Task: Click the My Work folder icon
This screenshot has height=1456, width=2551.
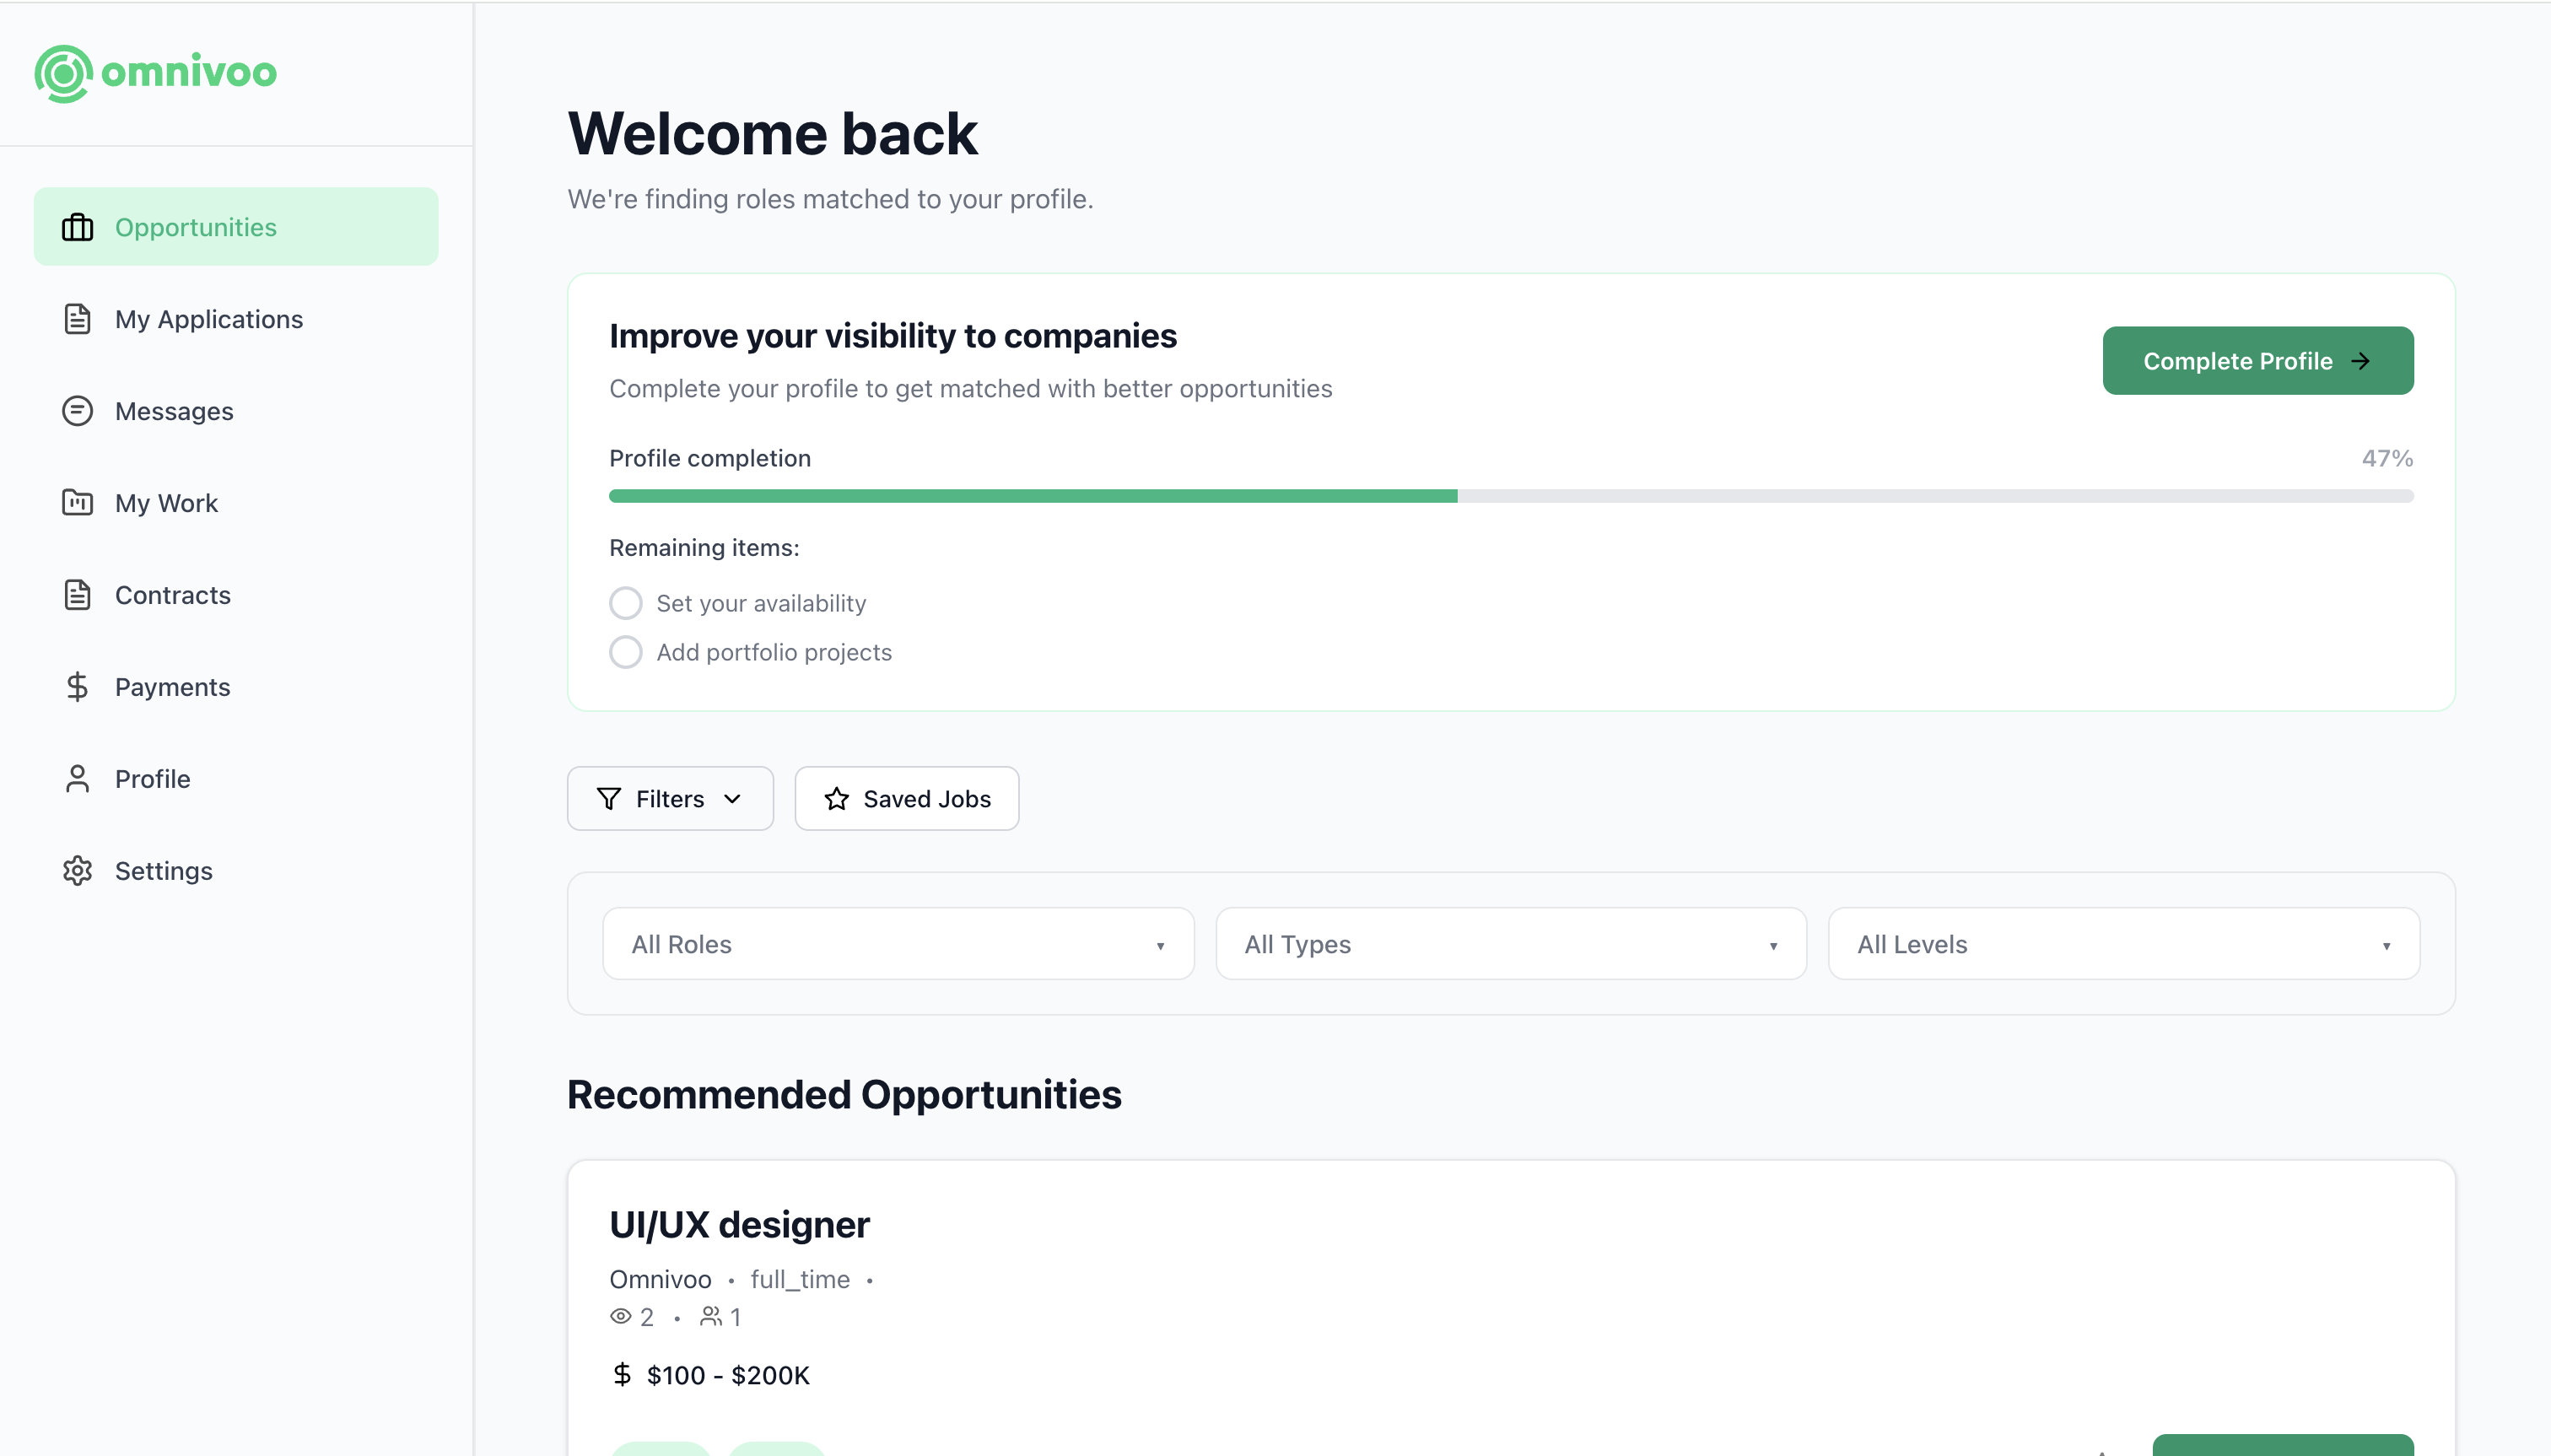Action: tap(77, 502)
